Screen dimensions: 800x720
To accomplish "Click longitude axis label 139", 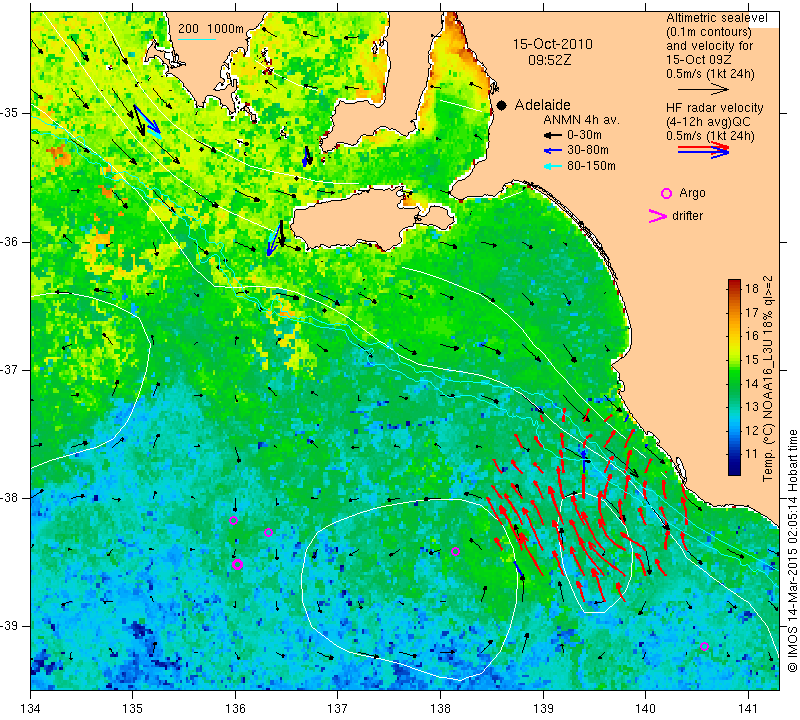I will coord(543,708).
